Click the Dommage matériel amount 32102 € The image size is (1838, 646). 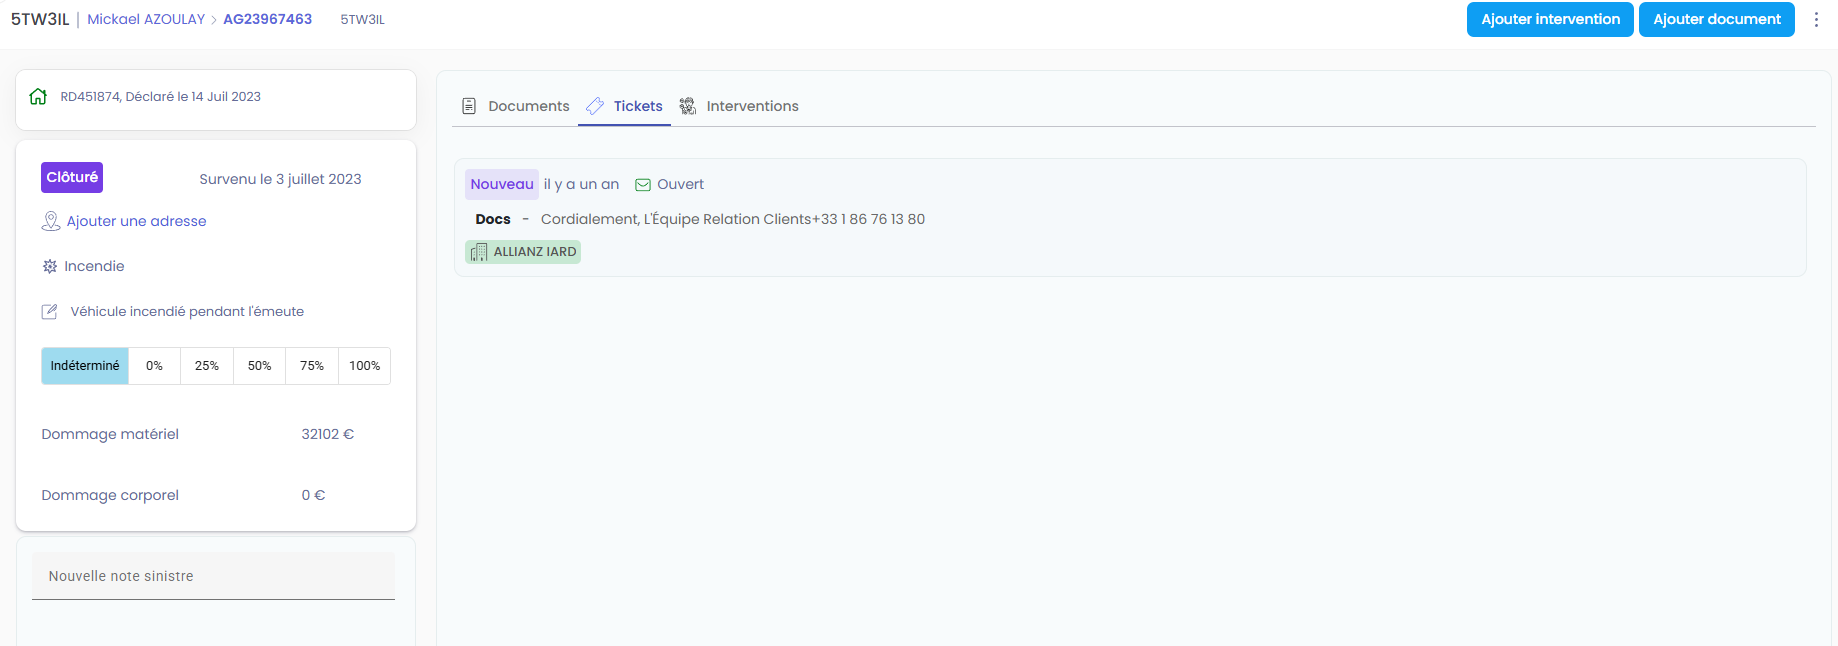point(328,434)
